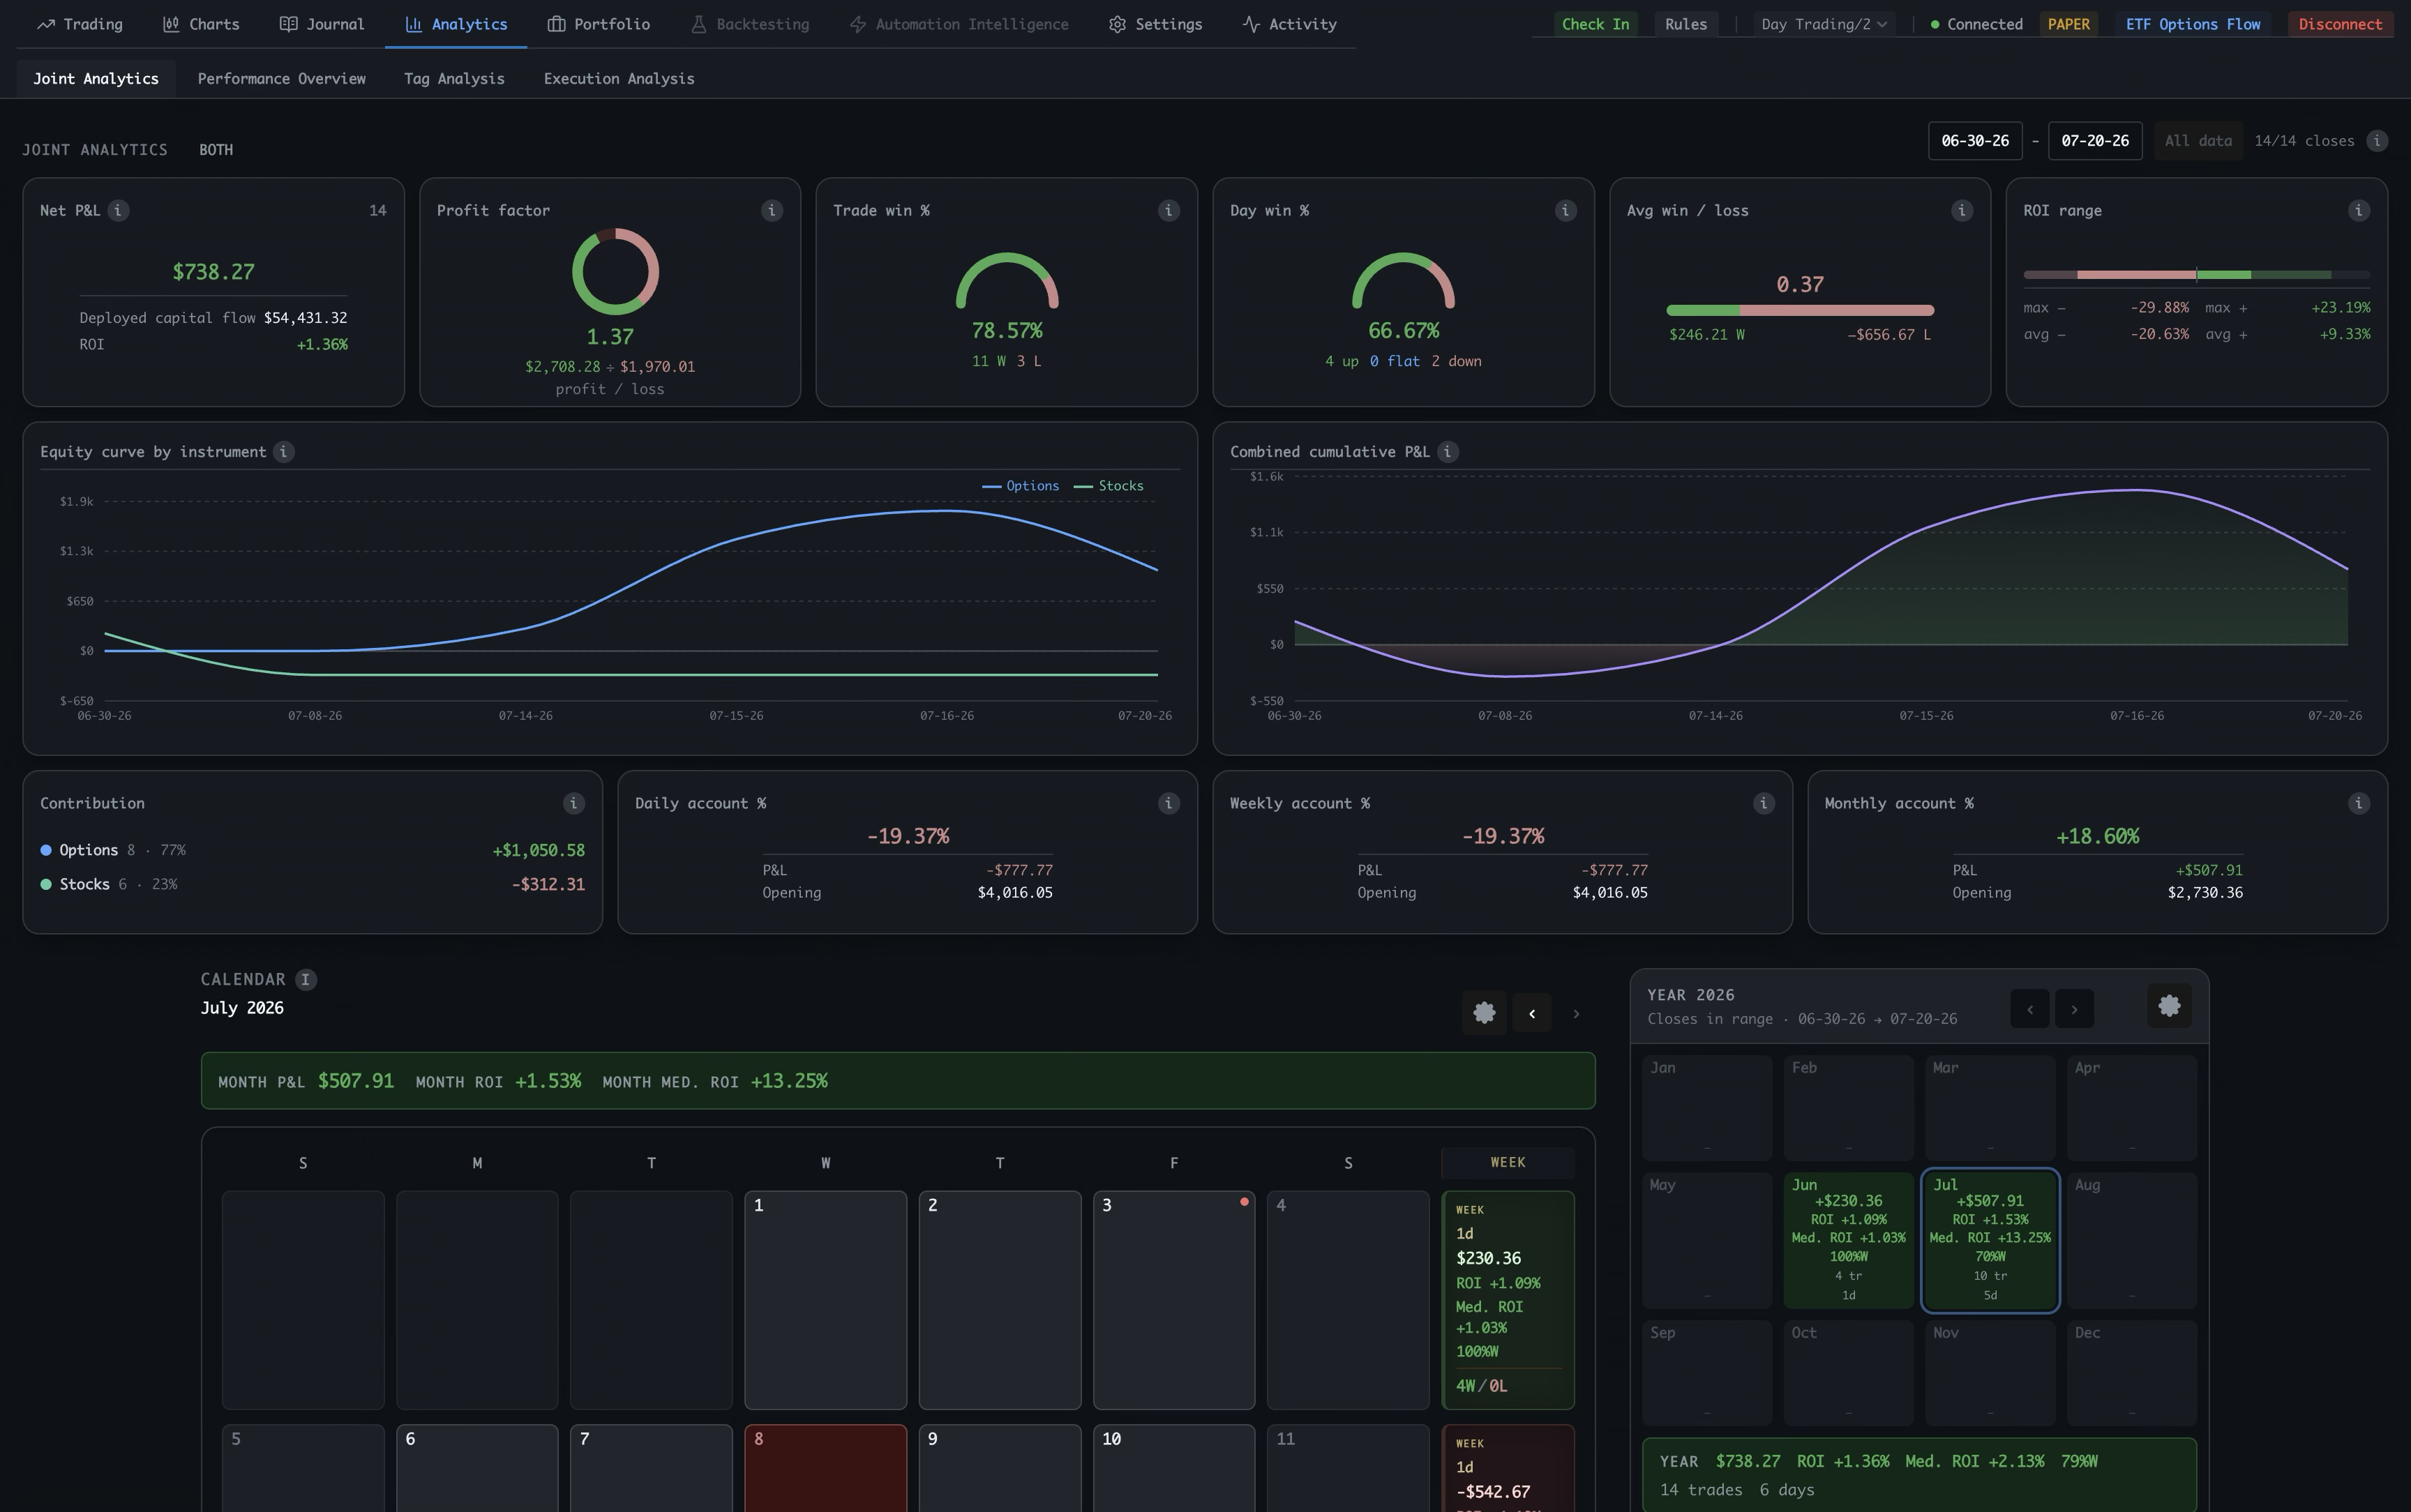Open info icon beside 14/14 closes
Screen dimensions: 2411x1512
(x=2378, y=141)
